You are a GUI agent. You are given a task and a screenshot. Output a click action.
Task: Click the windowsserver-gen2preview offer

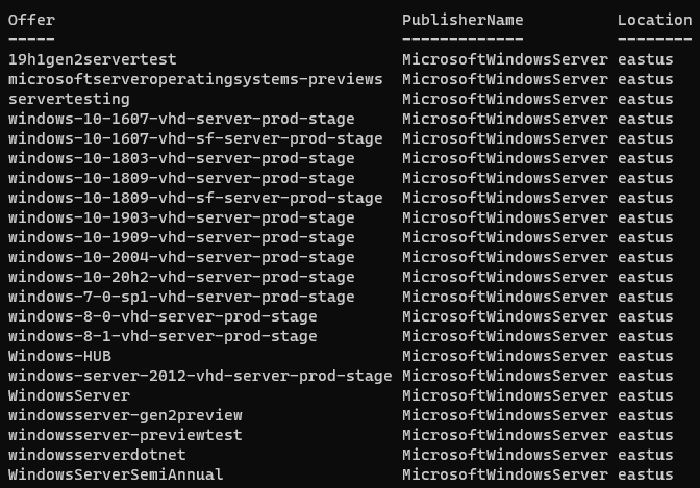125,415
